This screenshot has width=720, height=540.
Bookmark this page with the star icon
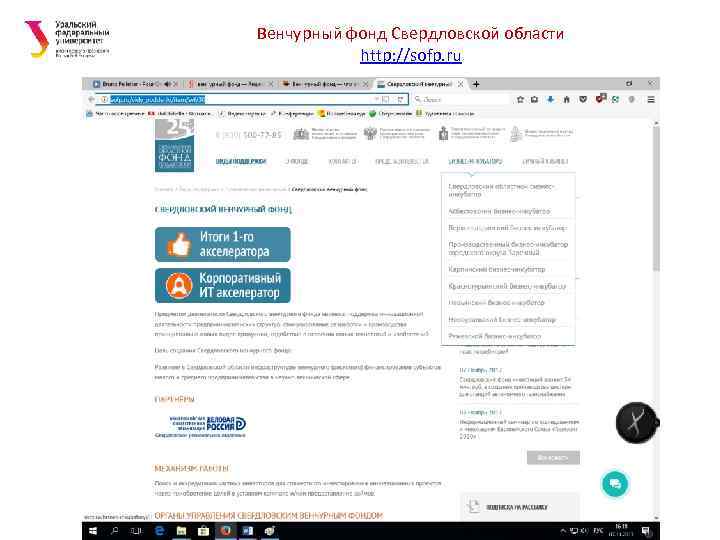click(x=520, y=99)
